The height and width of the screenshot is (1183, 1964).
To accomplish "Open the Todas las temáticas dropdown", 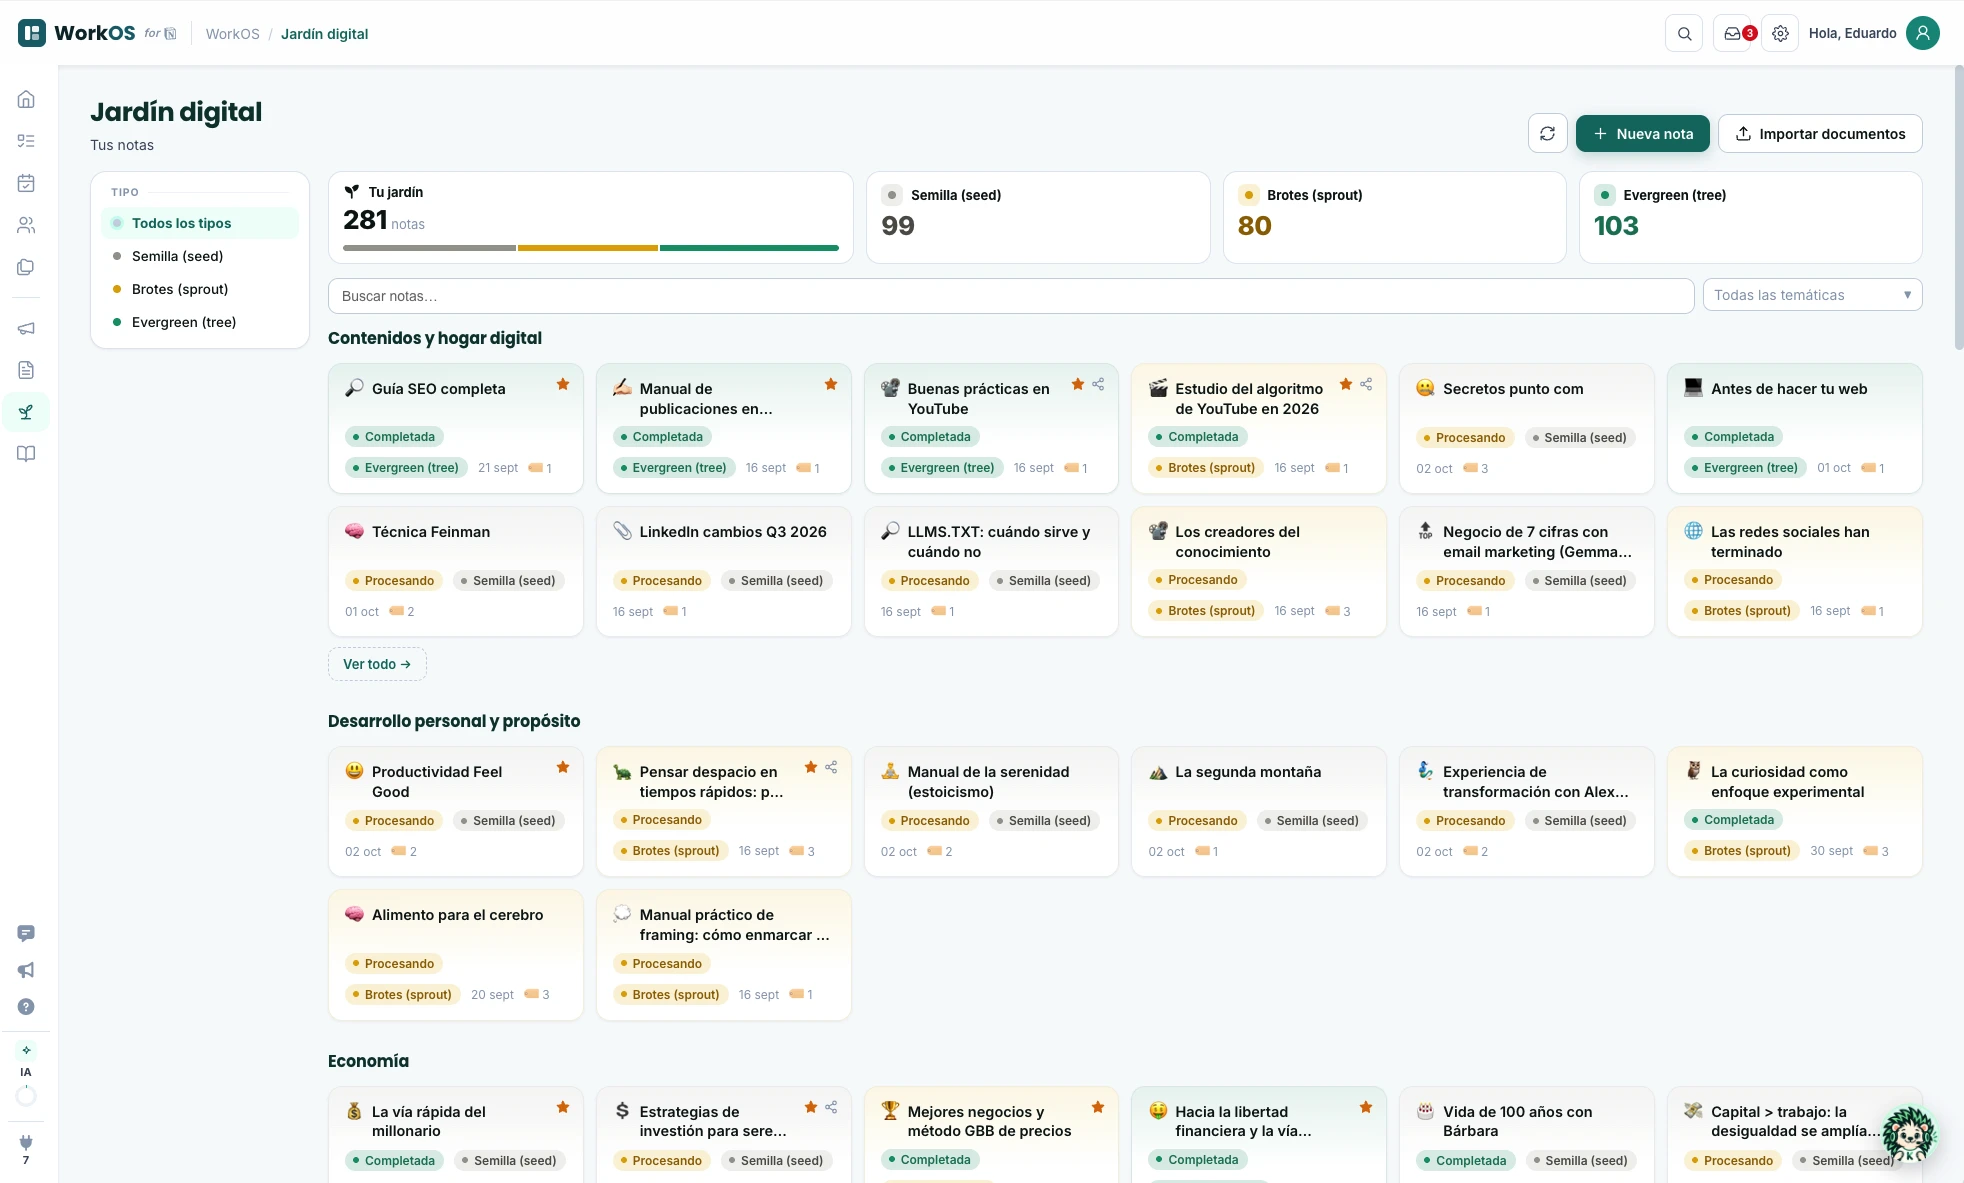I will [1812, 295].
